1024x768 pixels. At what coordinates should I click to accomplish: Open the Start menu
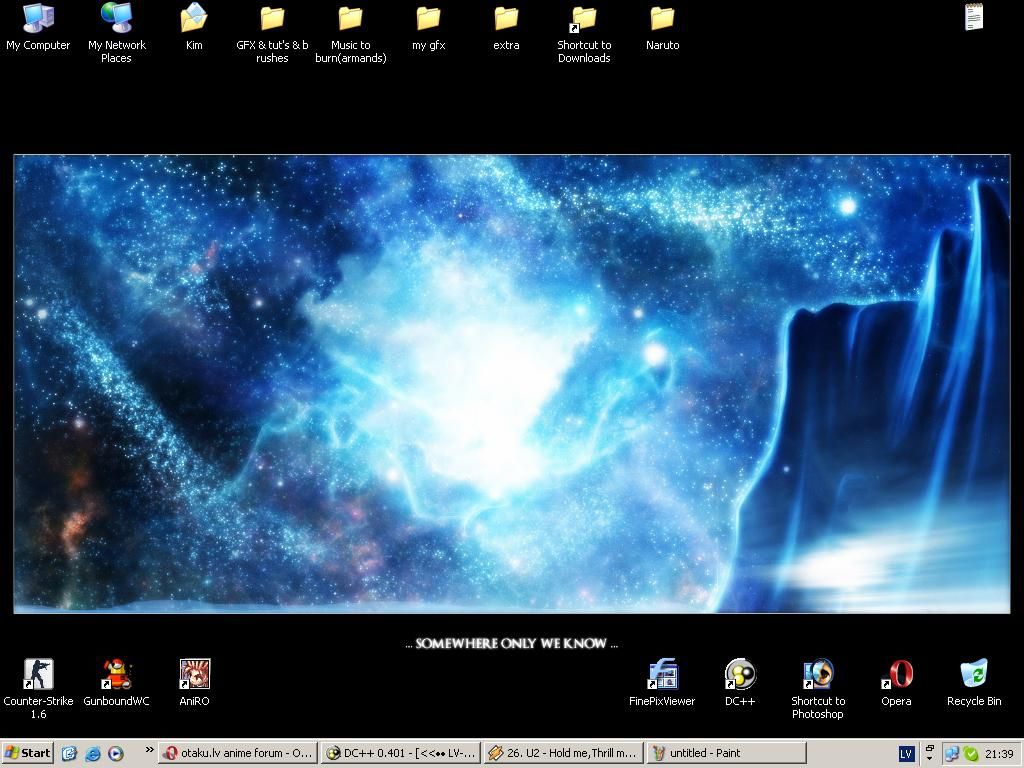tap(27, 753)
